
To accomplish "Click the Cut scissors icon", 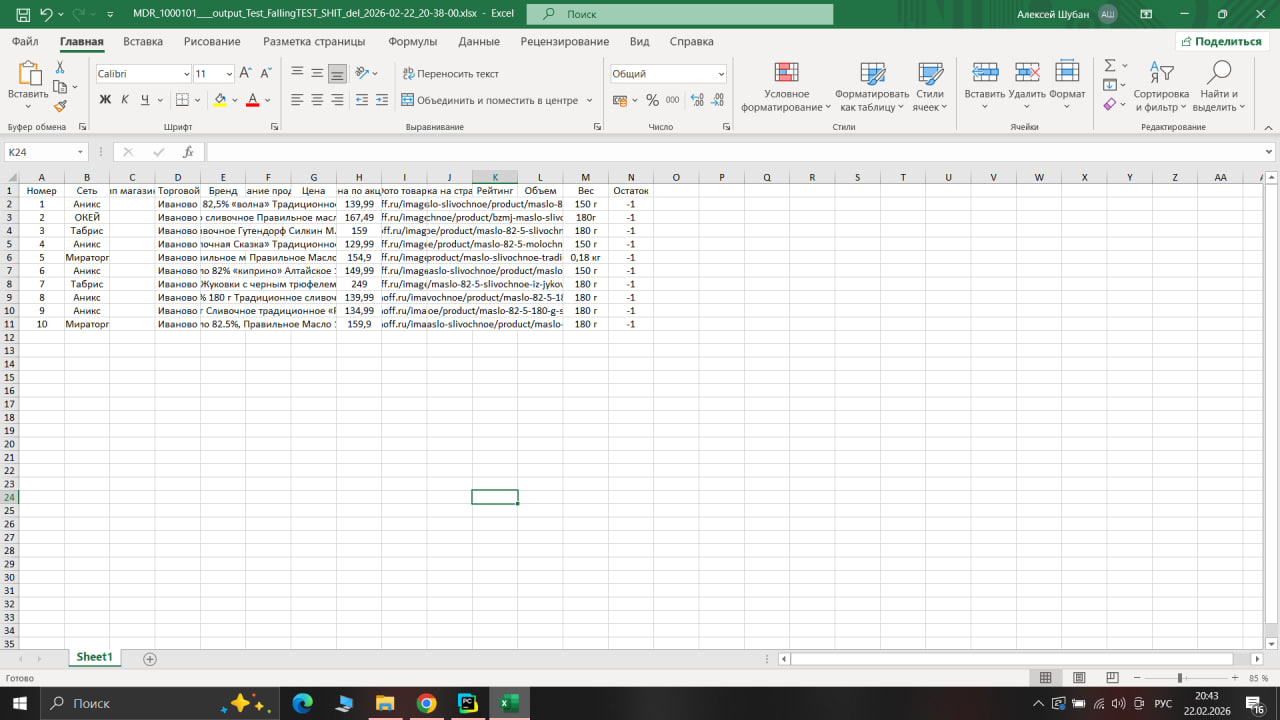I will tap(60, 67).
